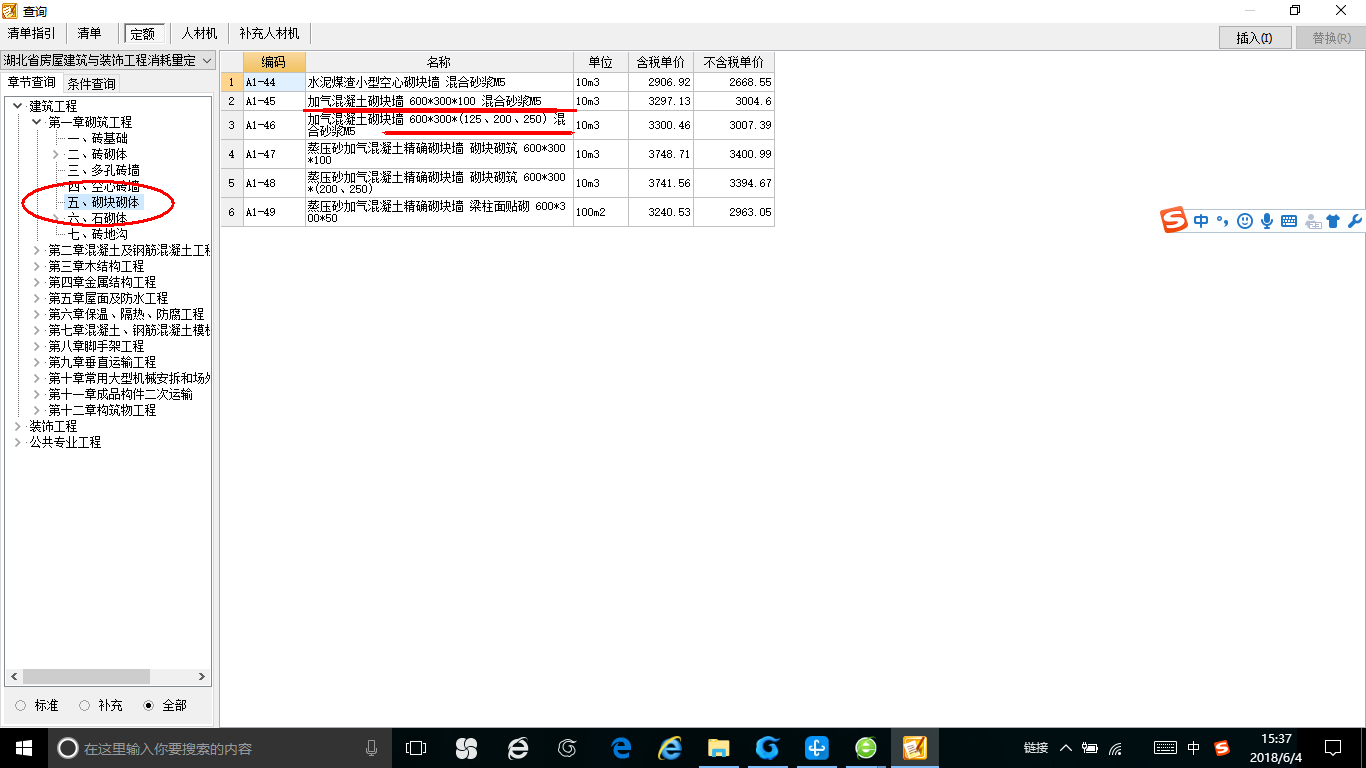
Task: Switch punctuation mode on Sogou toolbar
Action: (x=1223, y=222)
